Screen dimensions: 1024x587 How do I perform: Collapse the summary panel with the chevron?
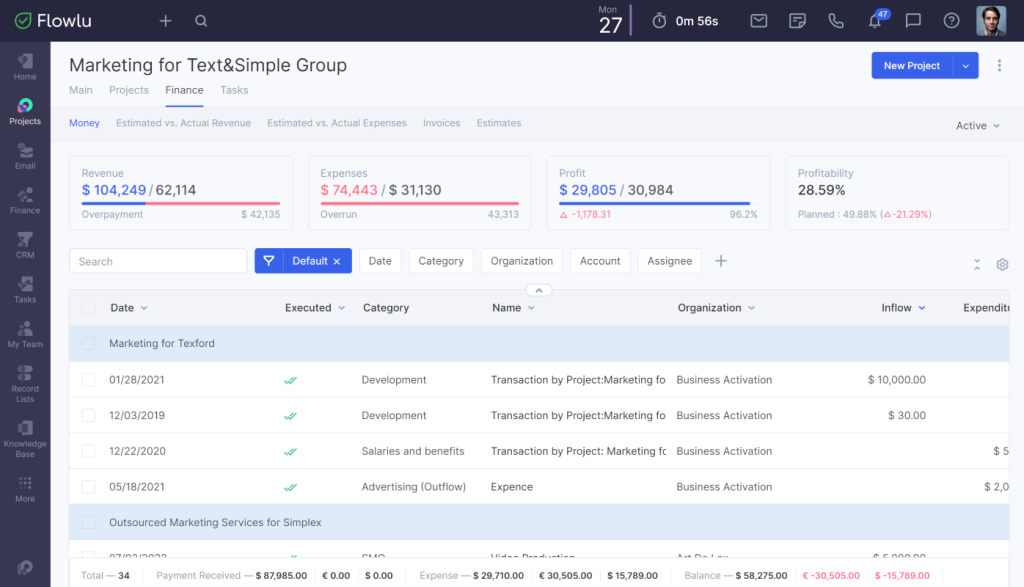coord(539,291)
